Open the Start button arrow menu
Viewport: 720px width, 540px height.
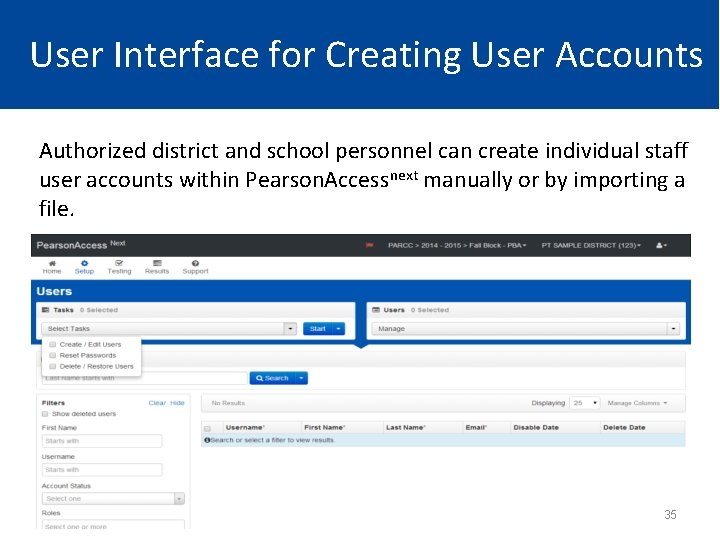pyautogui.click(x=338, y=329)
